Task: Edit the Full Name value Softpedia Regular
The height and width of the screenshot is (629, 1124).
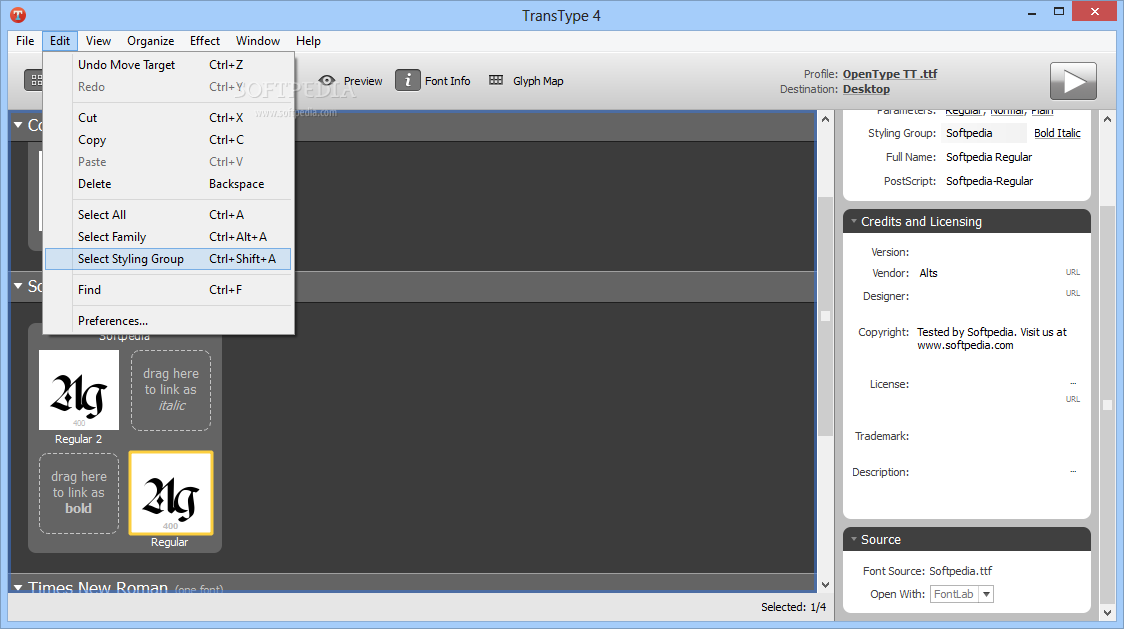Action: (989, 157)
